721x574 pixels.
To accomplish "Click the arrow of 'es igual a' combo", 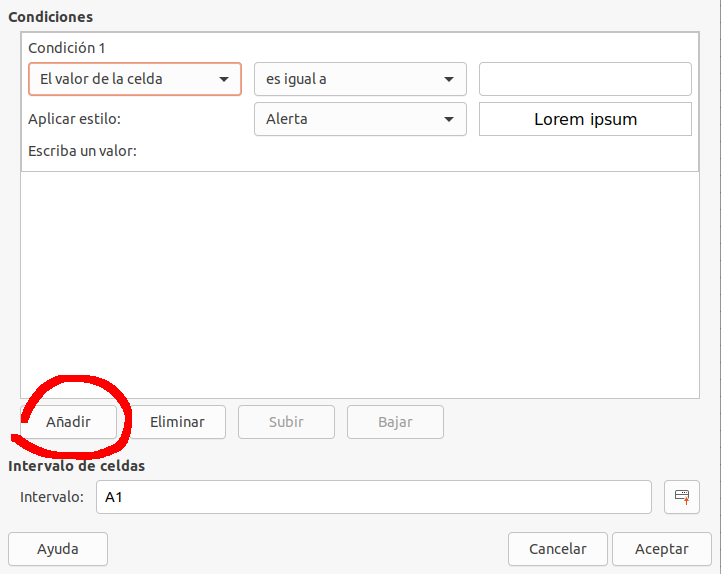I will pos(449,79).
